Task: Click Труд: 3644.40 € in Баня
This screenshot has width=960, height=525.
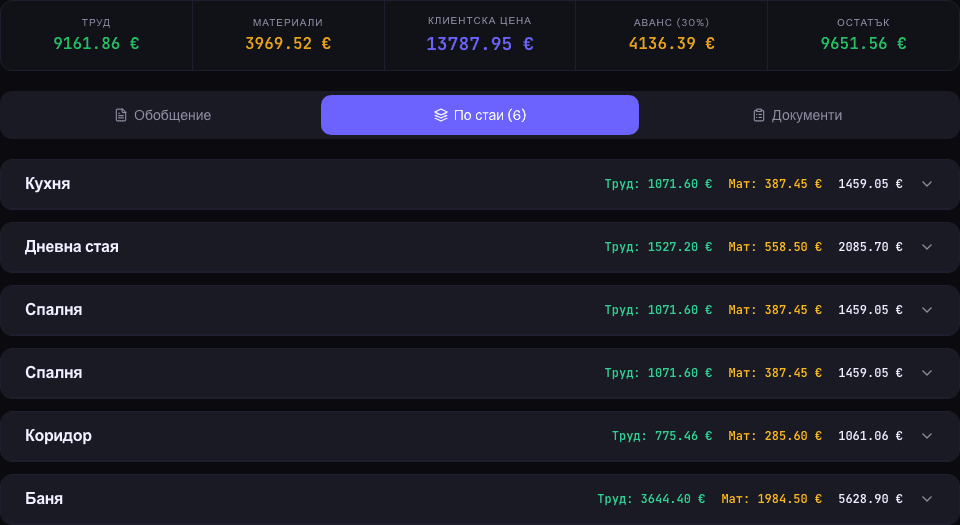Action: click(651, 499)
